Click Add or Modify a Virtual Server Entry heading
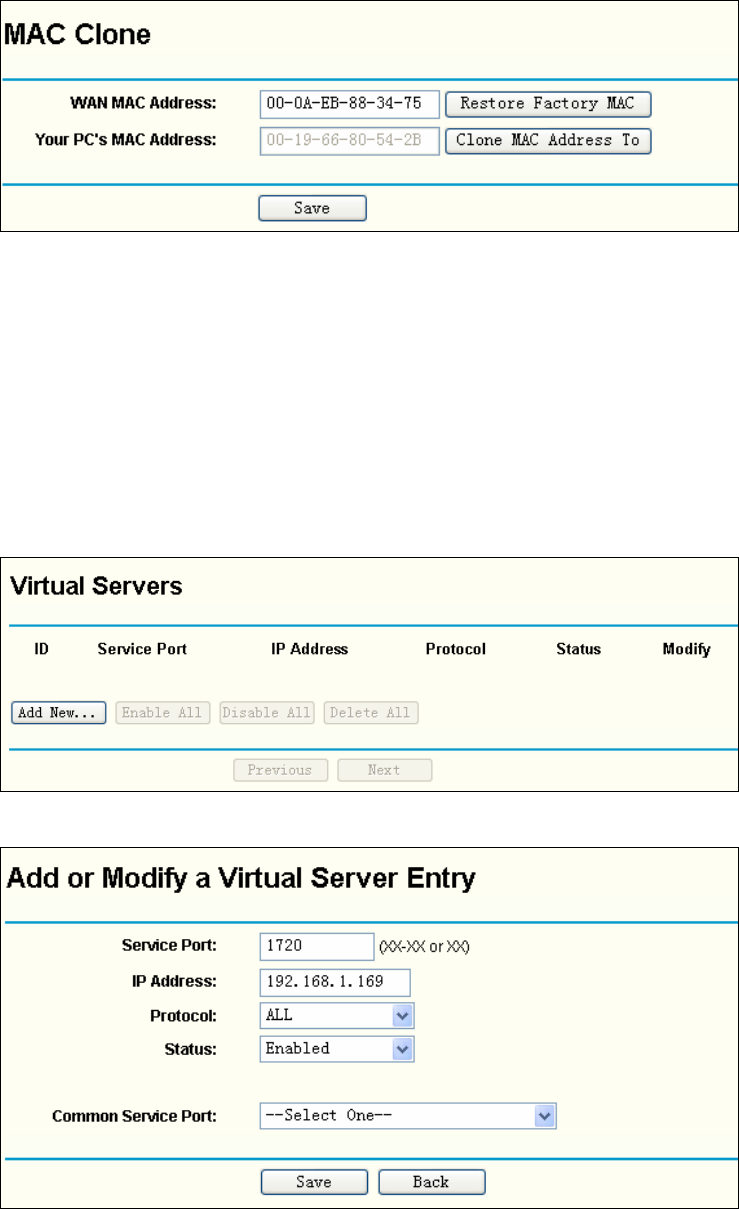Viewport: 739px width, 1209px height. [x=241, y=880]
